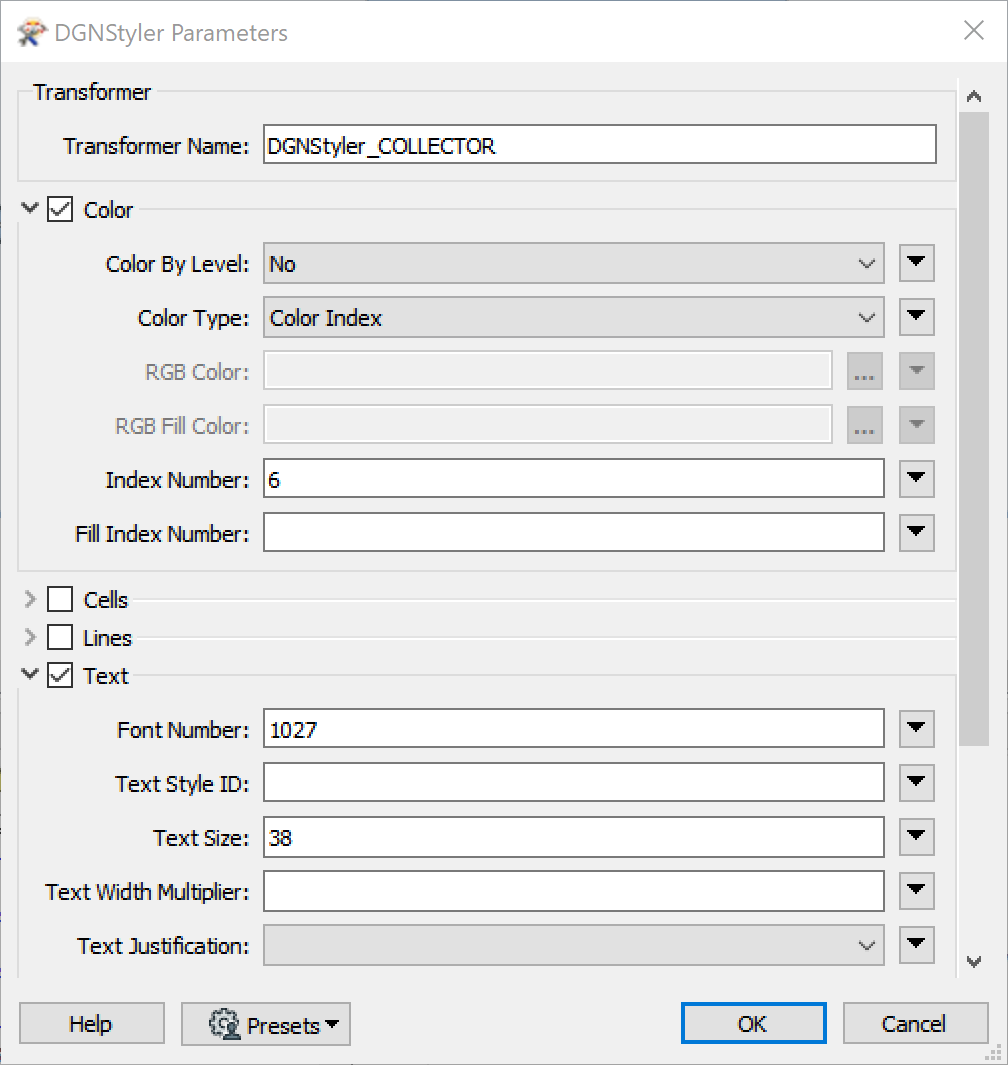
Task: Click the scrollbar down arrow
Action: coord(973,961)
